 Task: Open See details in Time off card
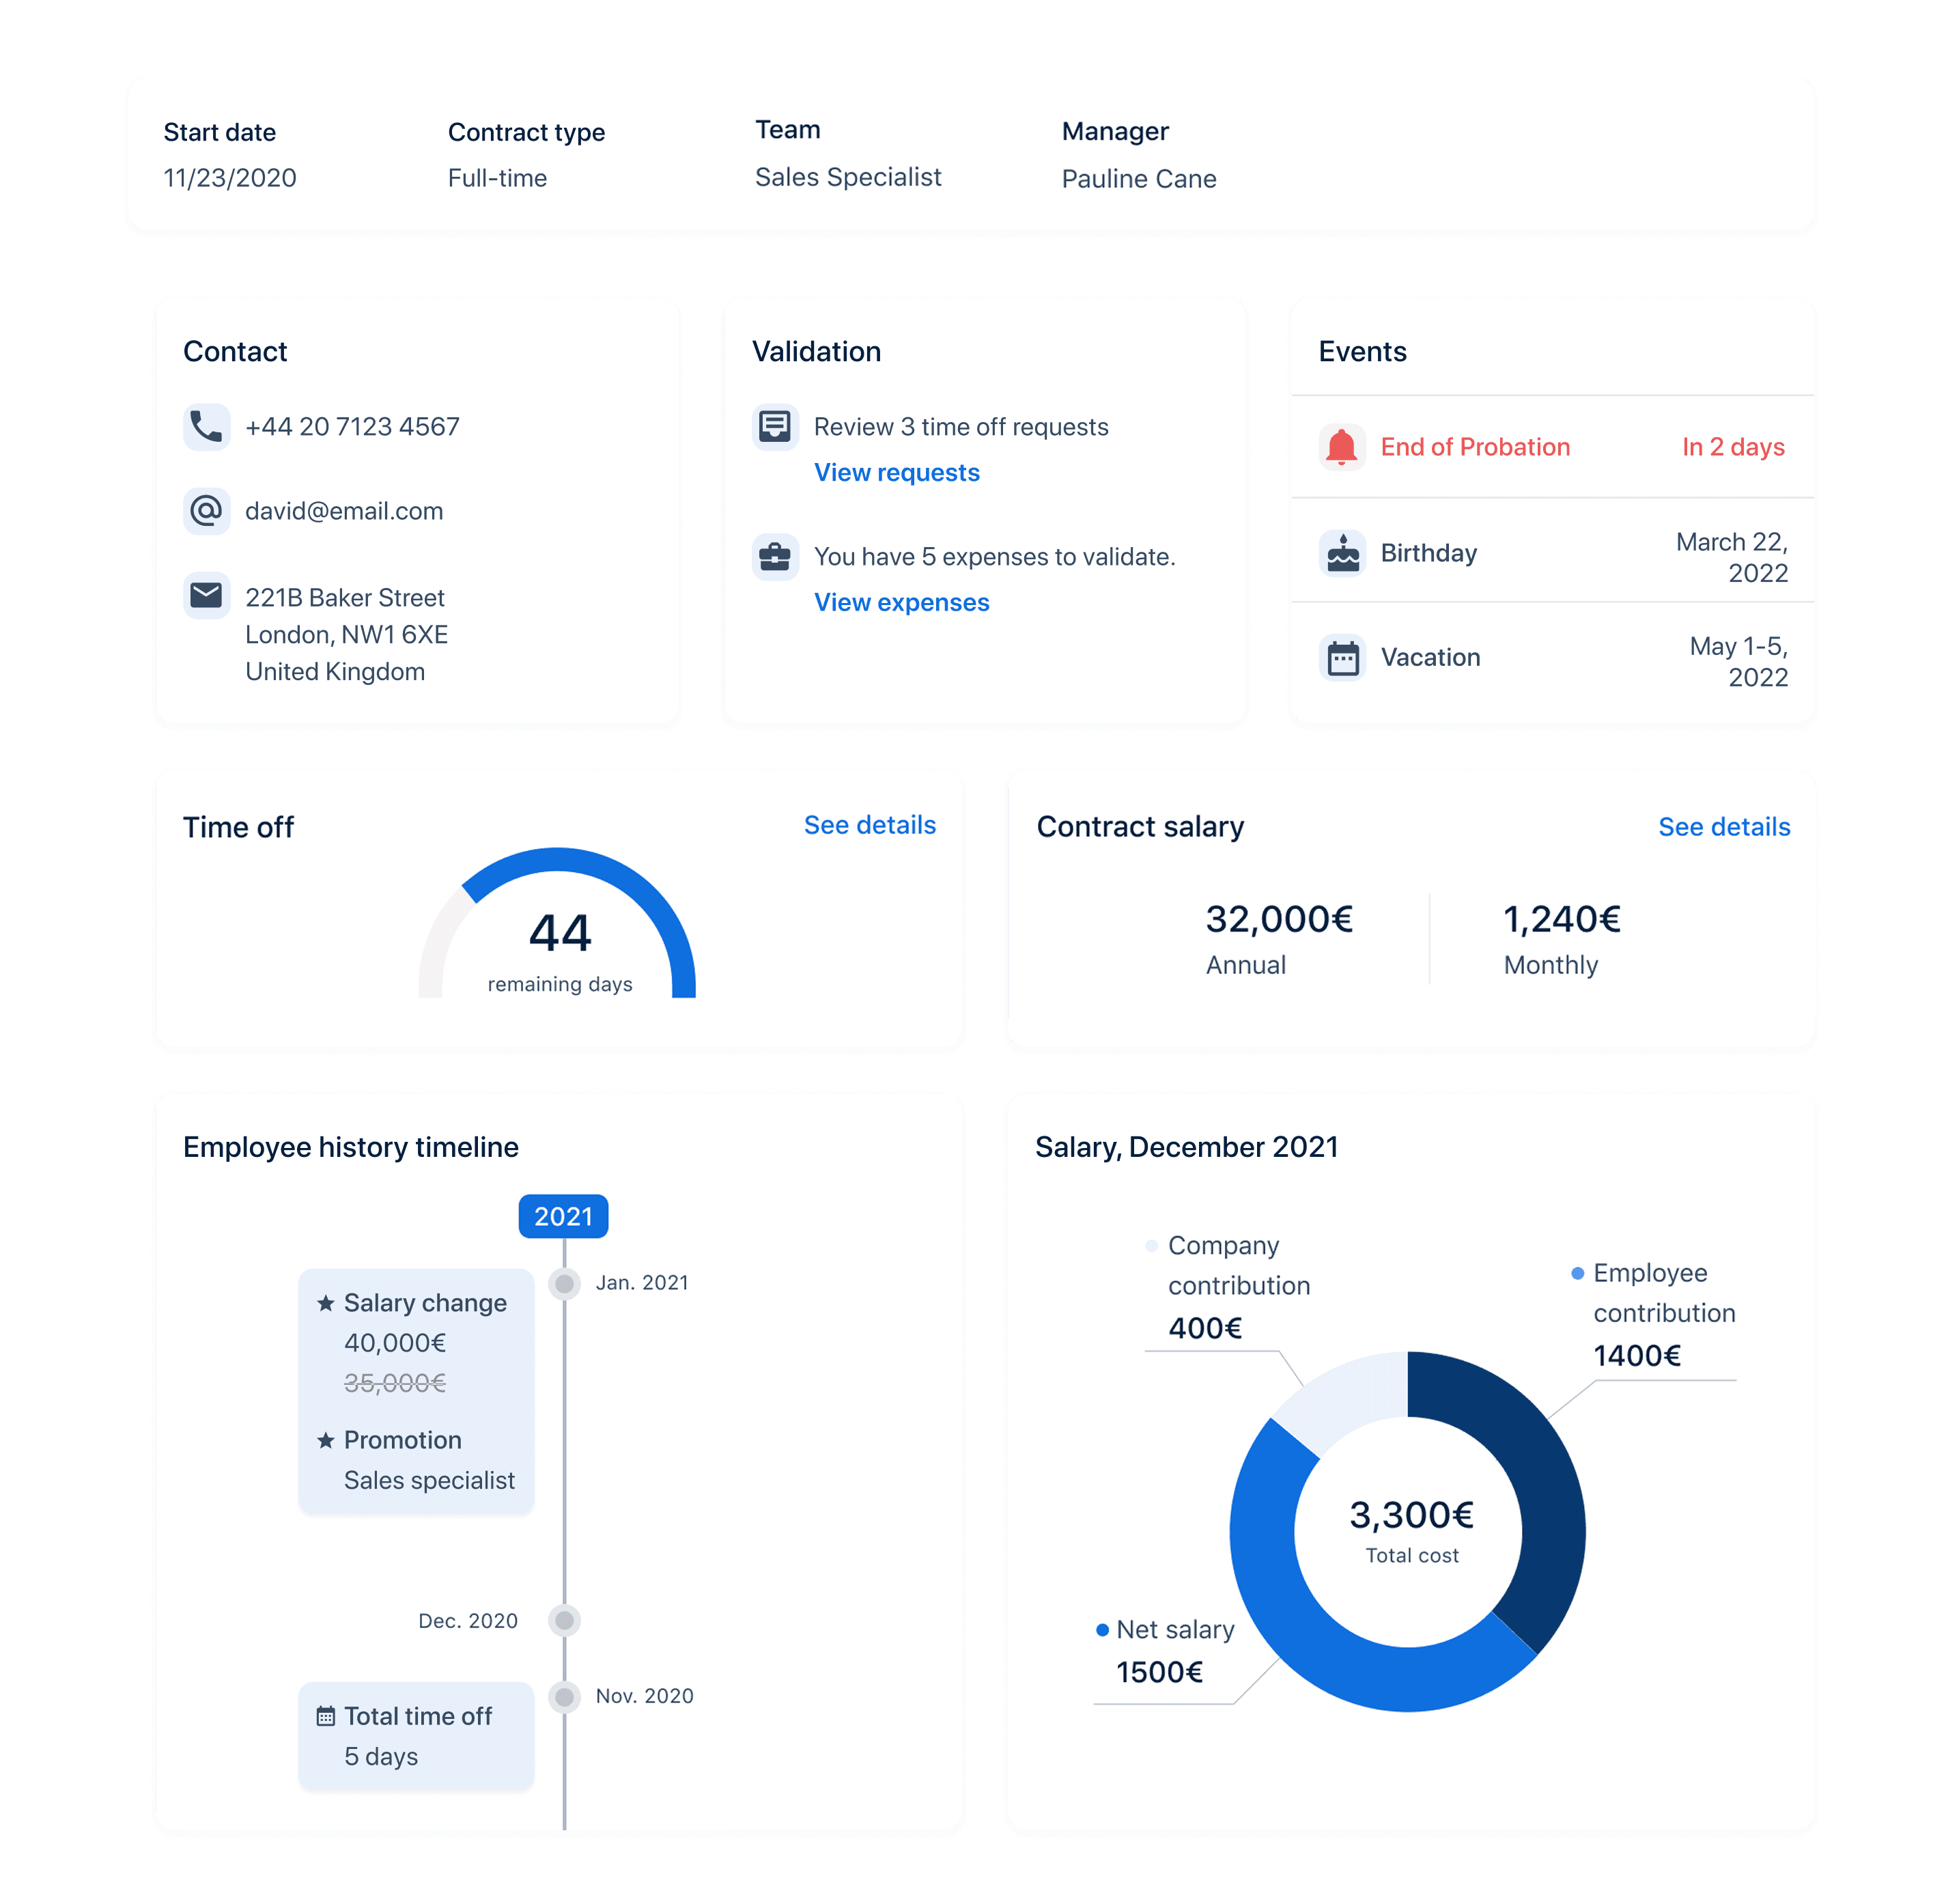tap(869, 825)
